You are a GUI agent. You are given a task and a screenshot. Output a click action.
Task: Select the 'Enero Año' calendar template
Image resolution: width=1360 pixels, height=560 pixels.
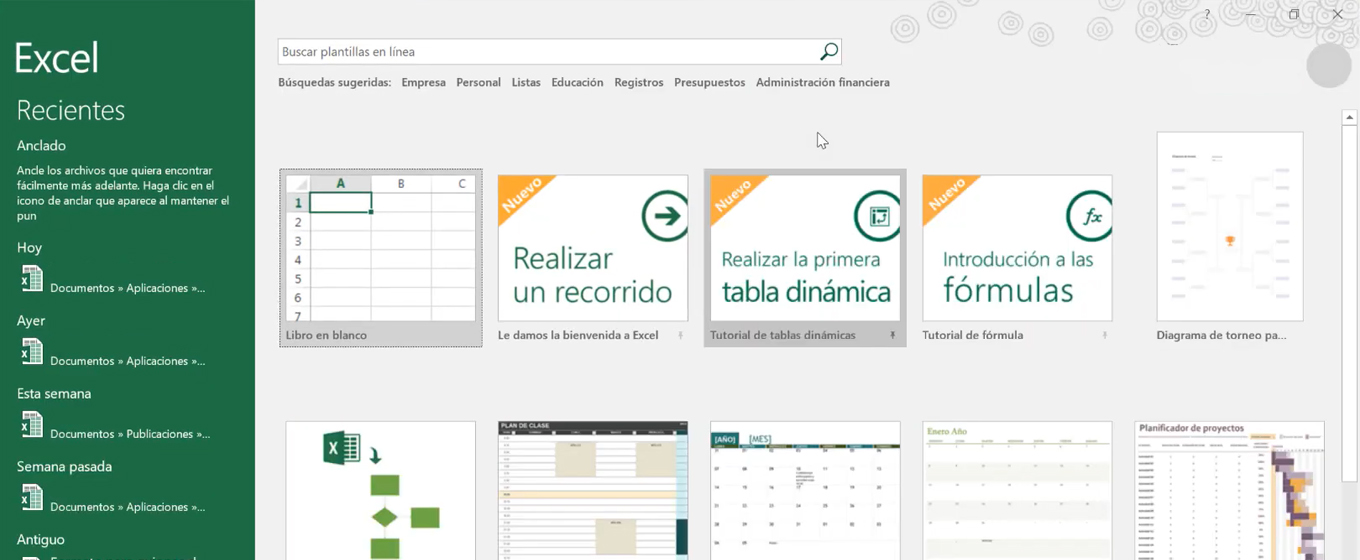1017,490
